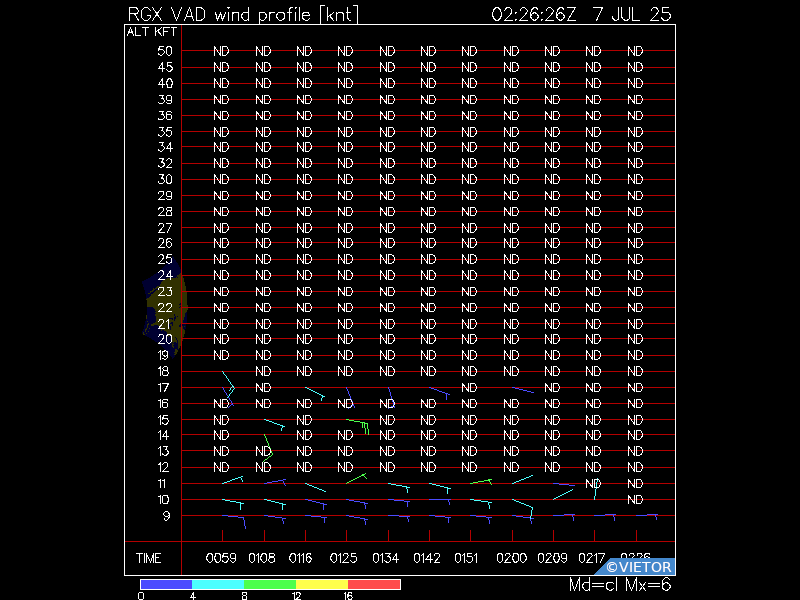Click the green segment of the wind-speed legend

[270, 584]
